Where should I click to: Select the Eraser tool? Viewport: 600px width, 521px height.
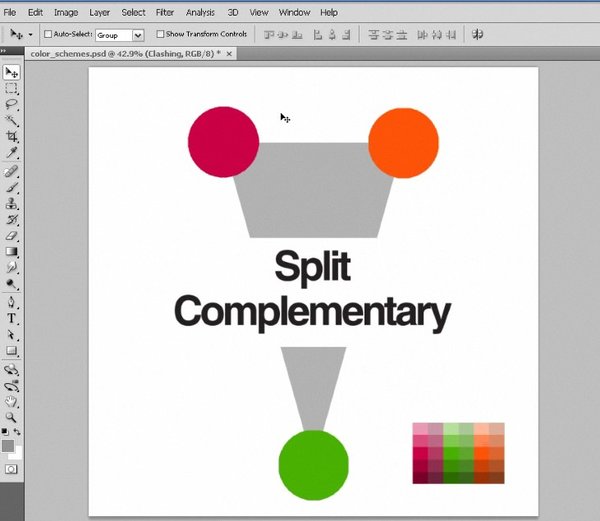tap(11, 236)
